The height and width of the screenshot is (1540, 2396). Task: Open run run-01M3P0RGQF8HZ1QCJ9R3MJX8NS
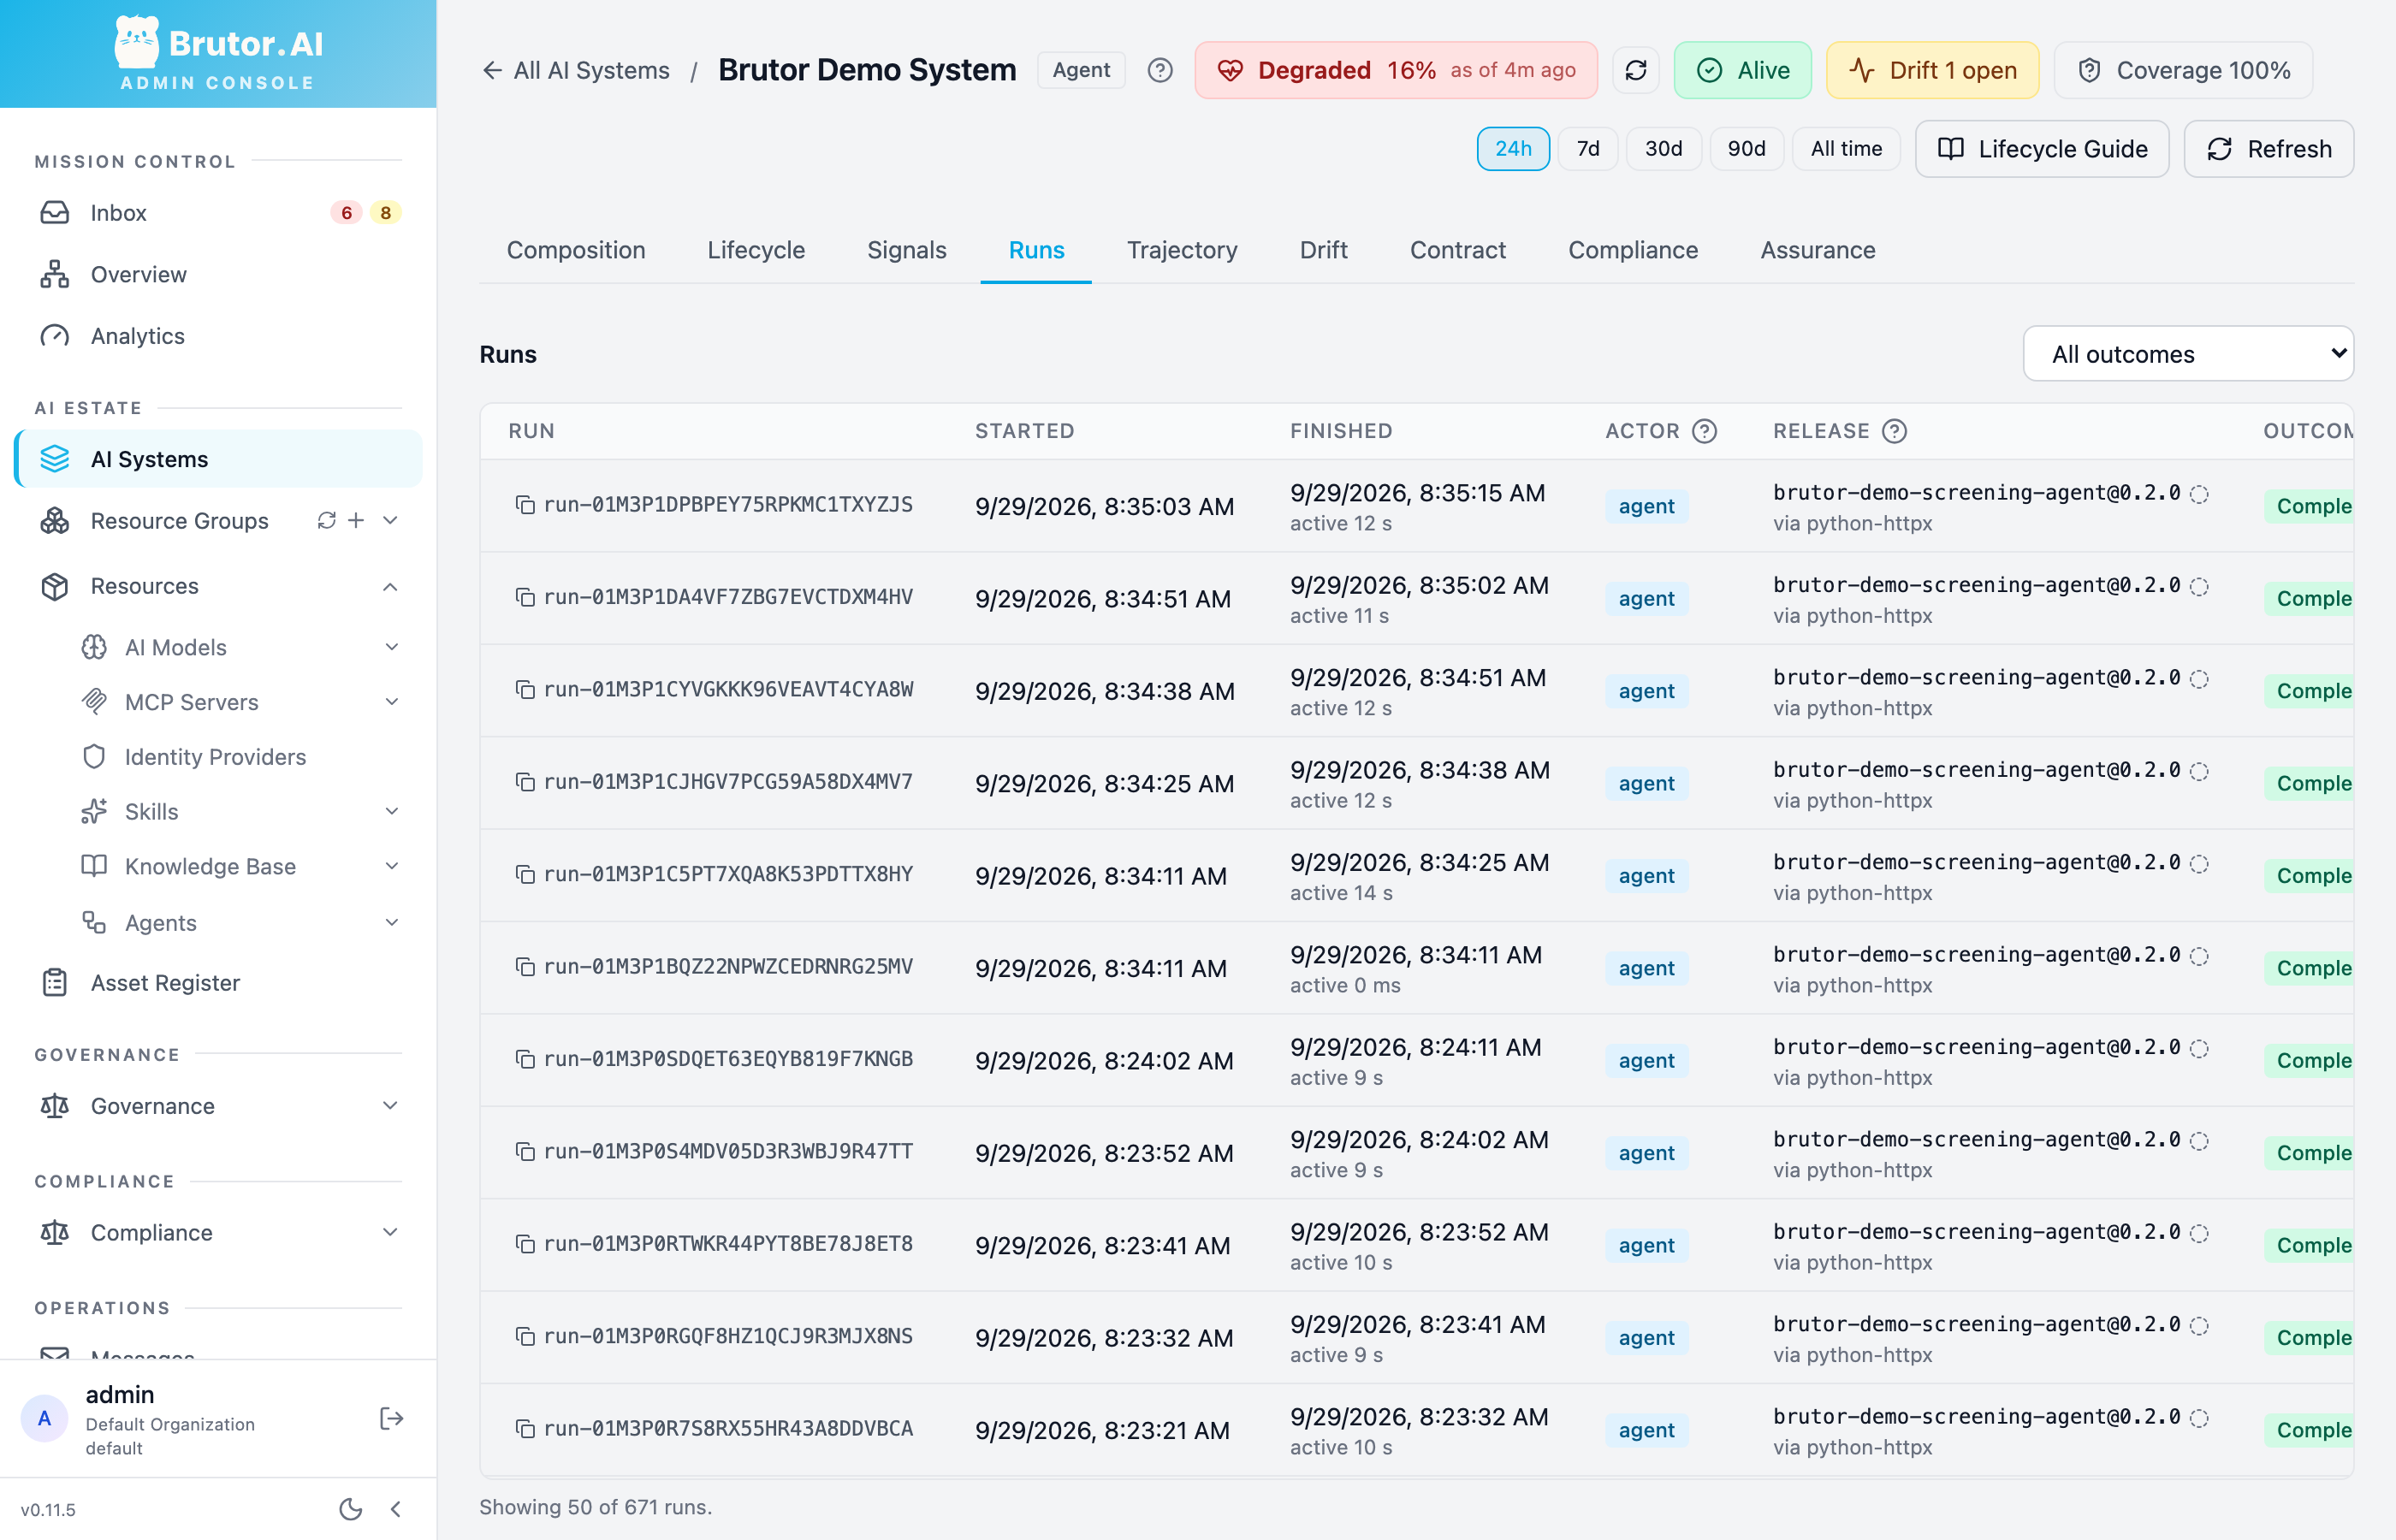(727, 1336)
